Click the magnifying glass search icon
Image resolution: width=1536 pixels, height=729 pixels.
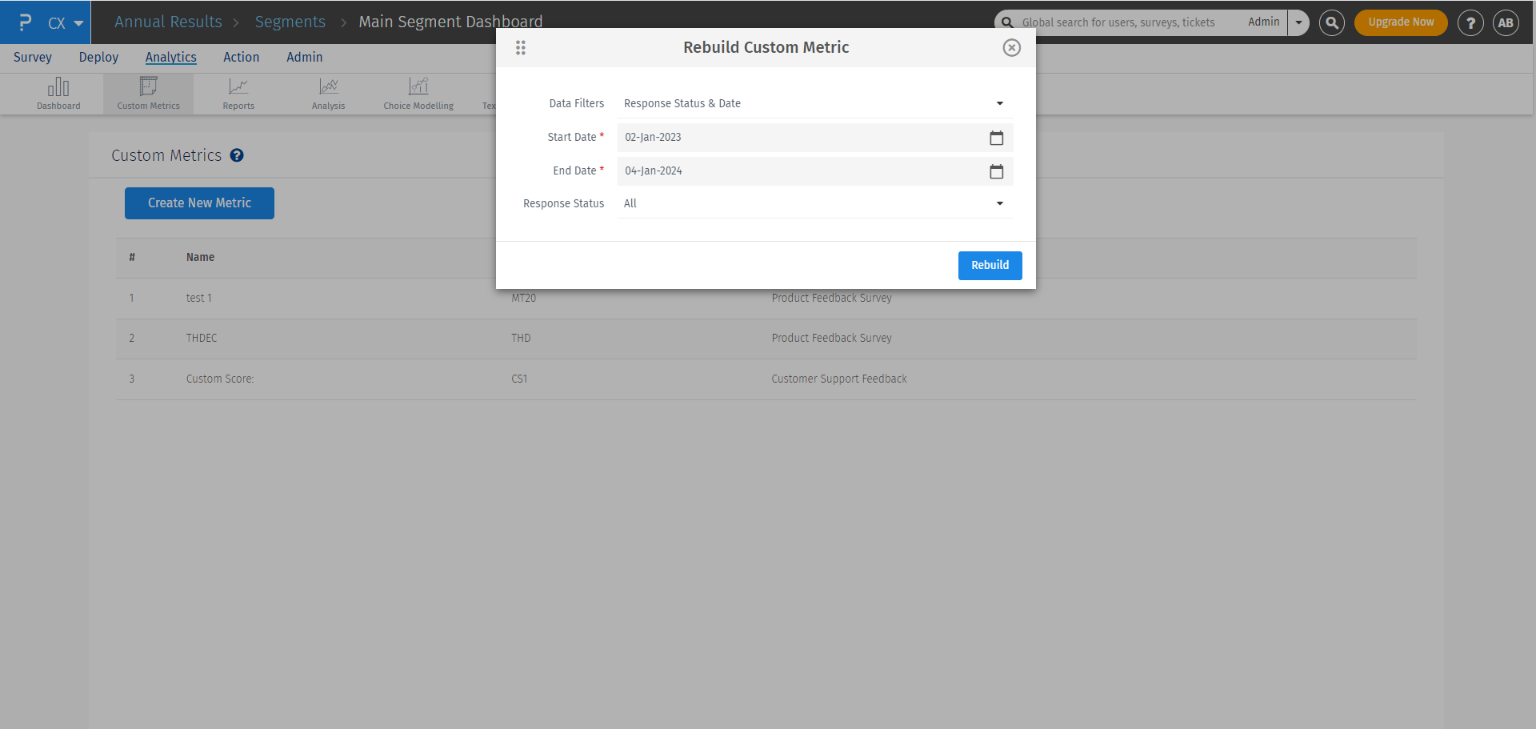click(1331, 22)
